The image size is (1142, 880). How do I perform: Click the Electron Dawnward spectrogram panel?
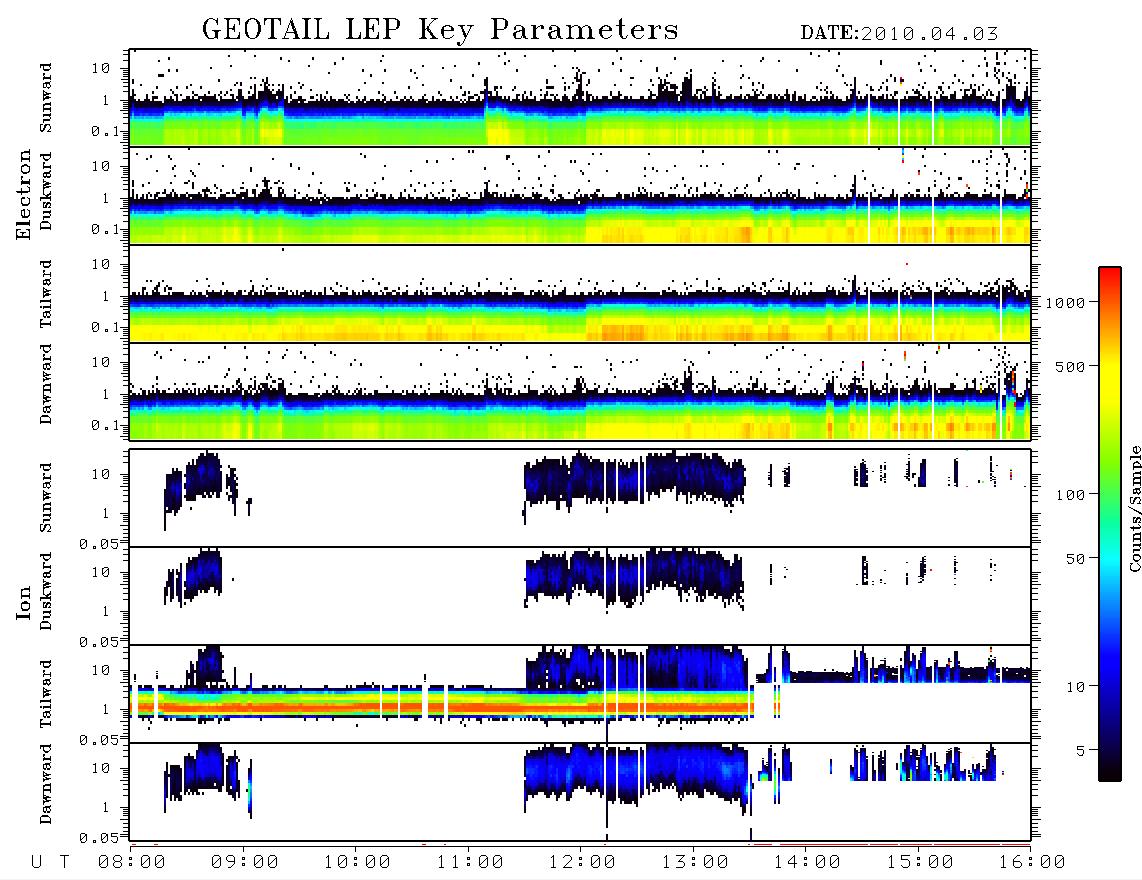click(x=580, y=392)
